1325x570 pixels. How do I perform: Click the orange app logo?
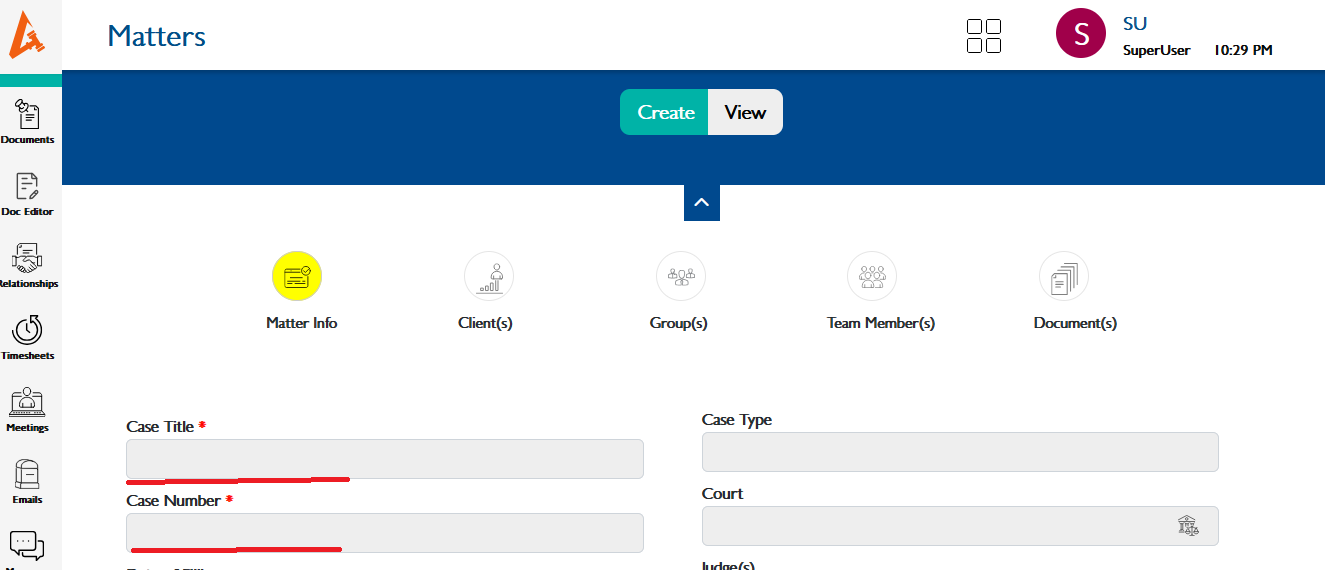tap(29, 34)
